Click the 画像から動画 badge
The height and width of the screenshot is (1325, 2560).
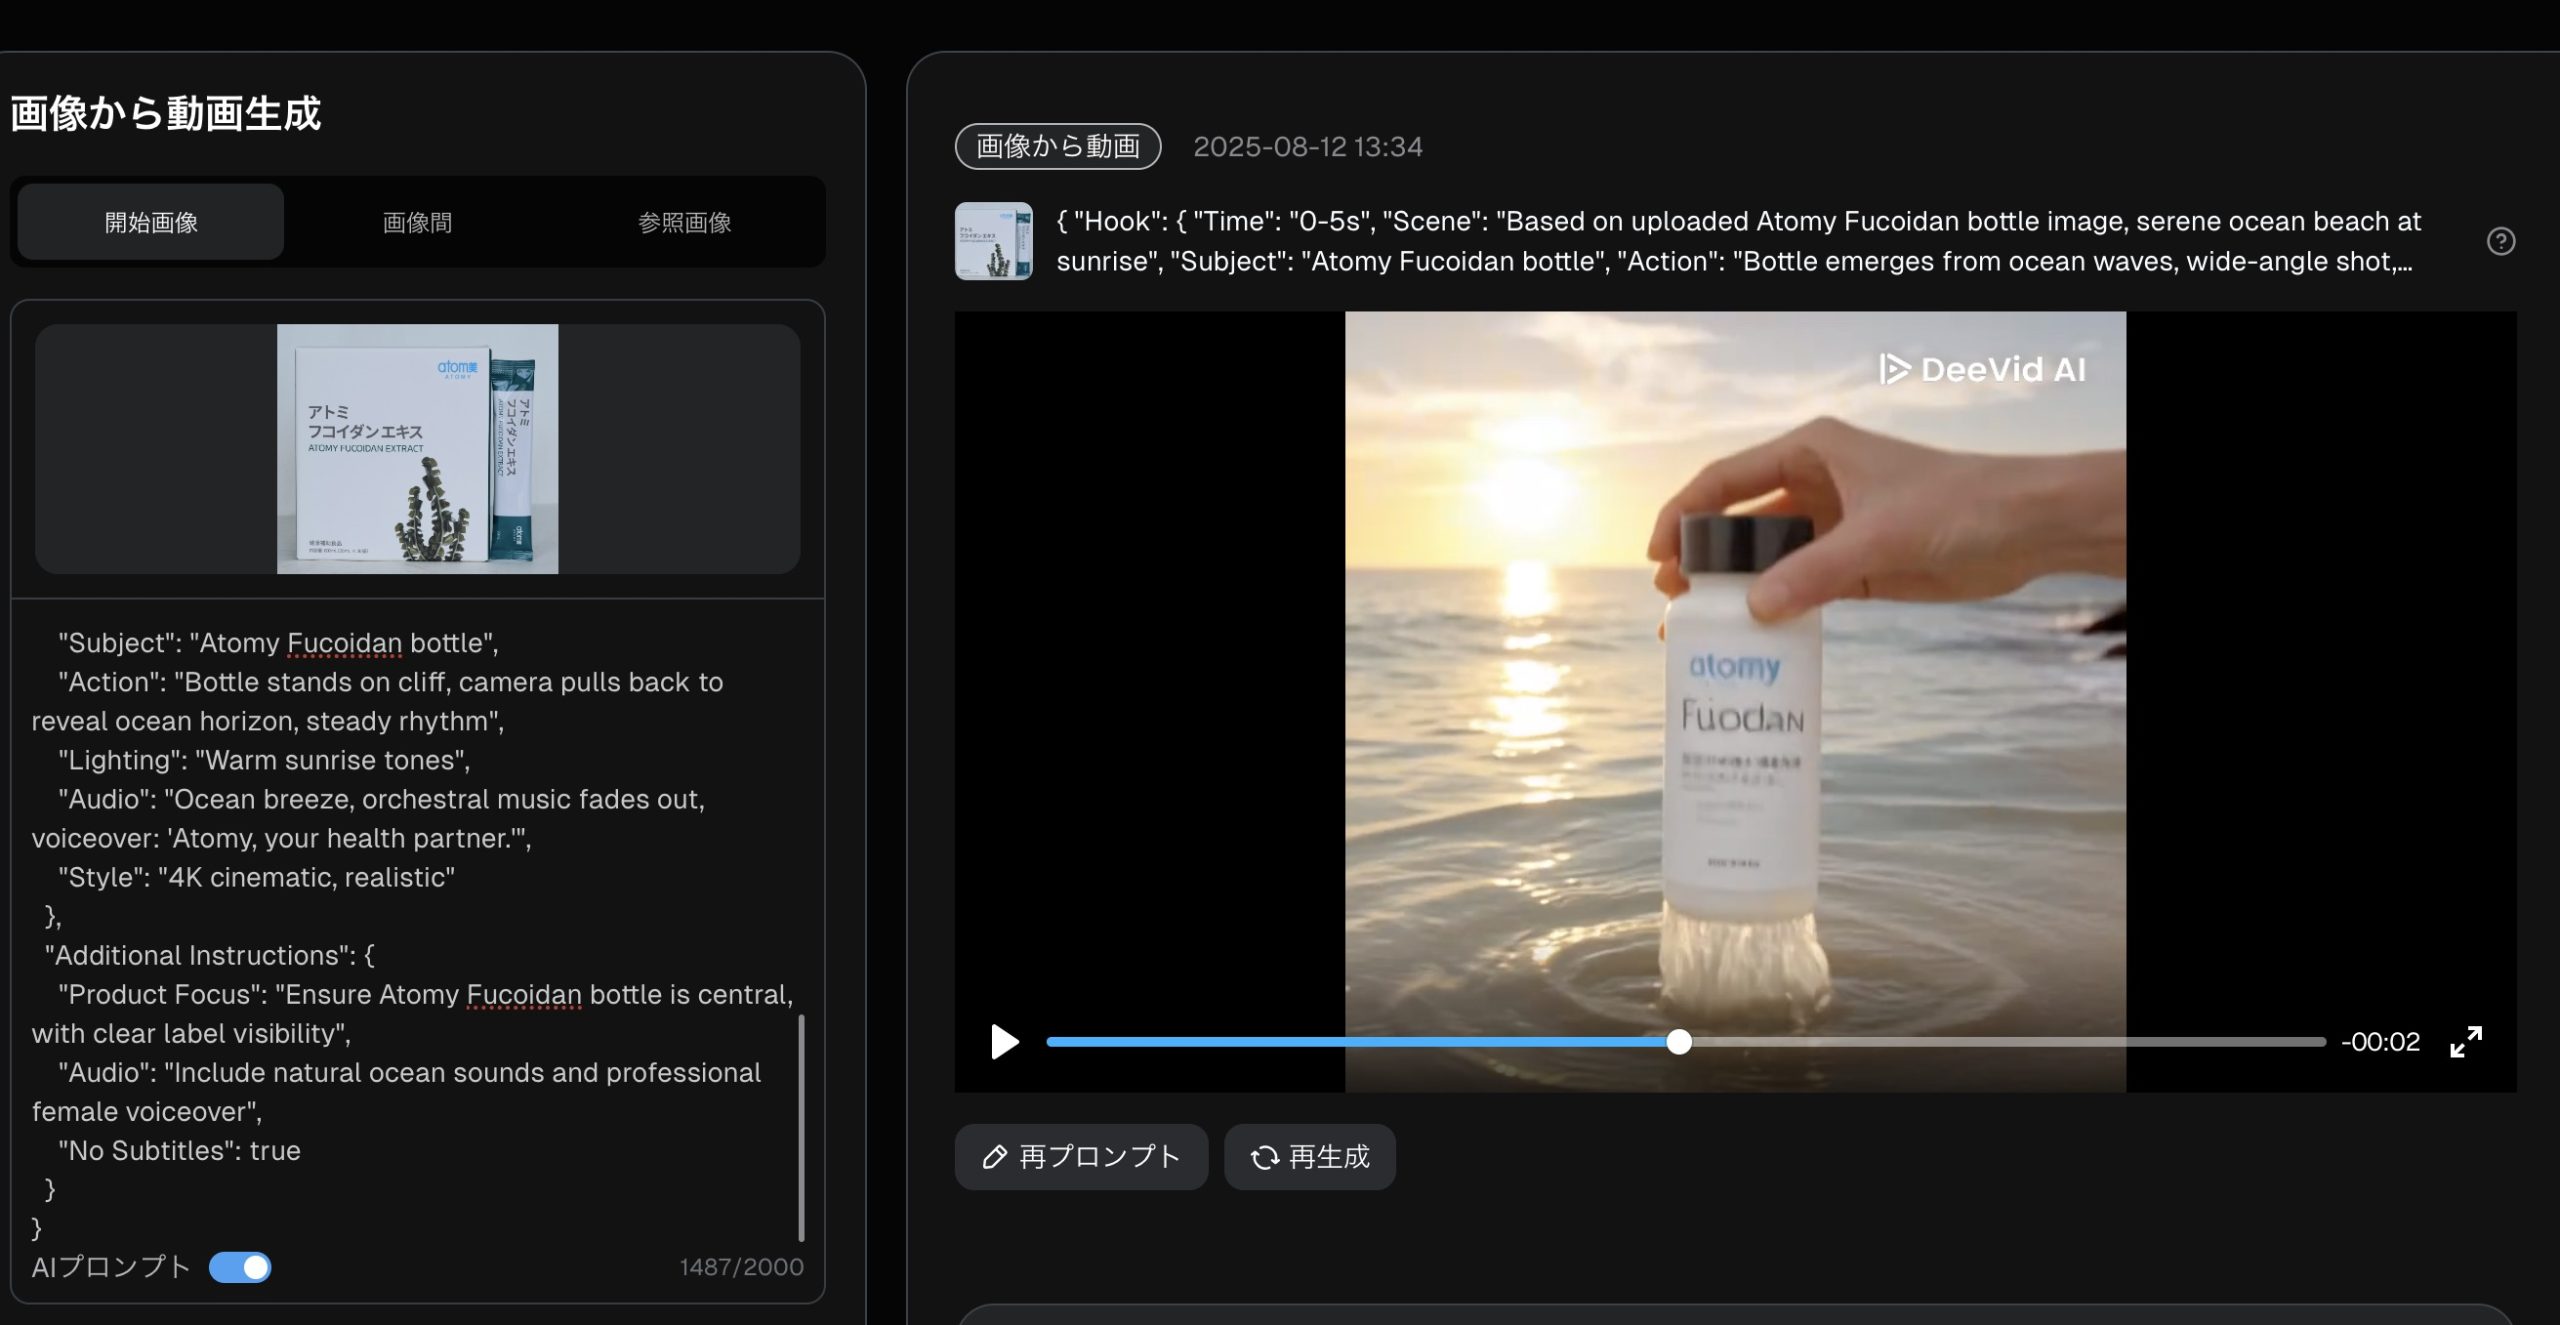[x=1057, y=146]
